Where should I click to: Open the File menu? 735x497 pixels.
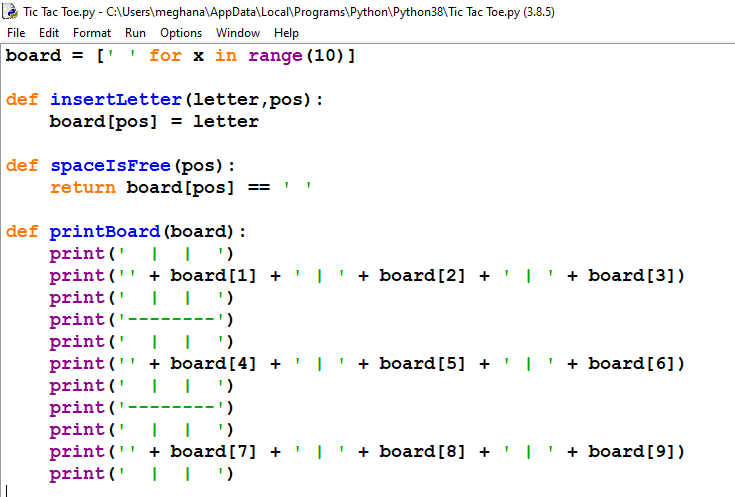click(16, 33)
